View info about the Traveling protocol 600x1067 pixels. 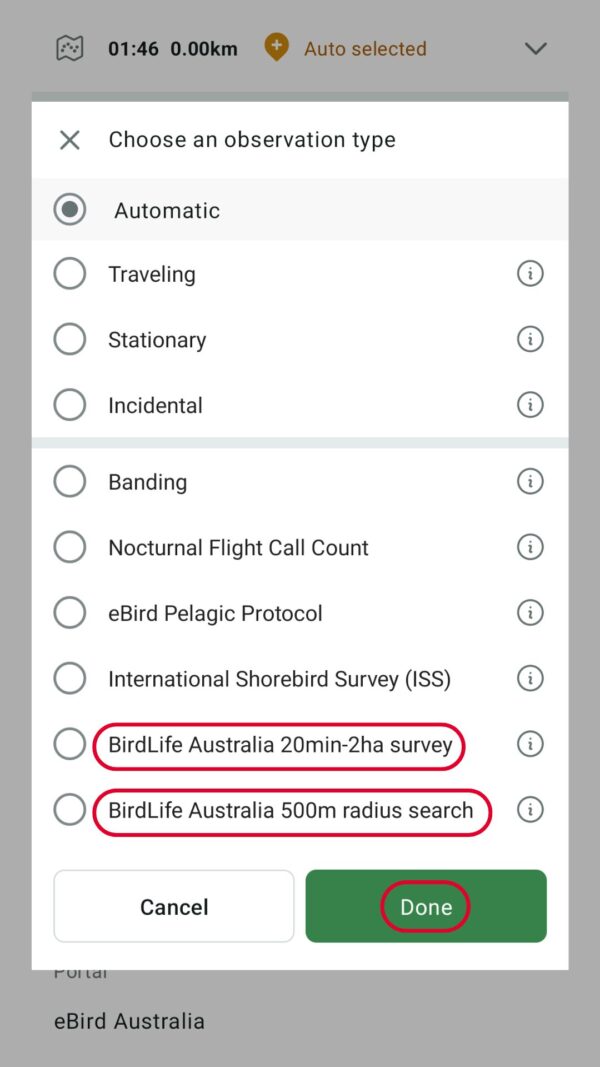tap(531, 273)
